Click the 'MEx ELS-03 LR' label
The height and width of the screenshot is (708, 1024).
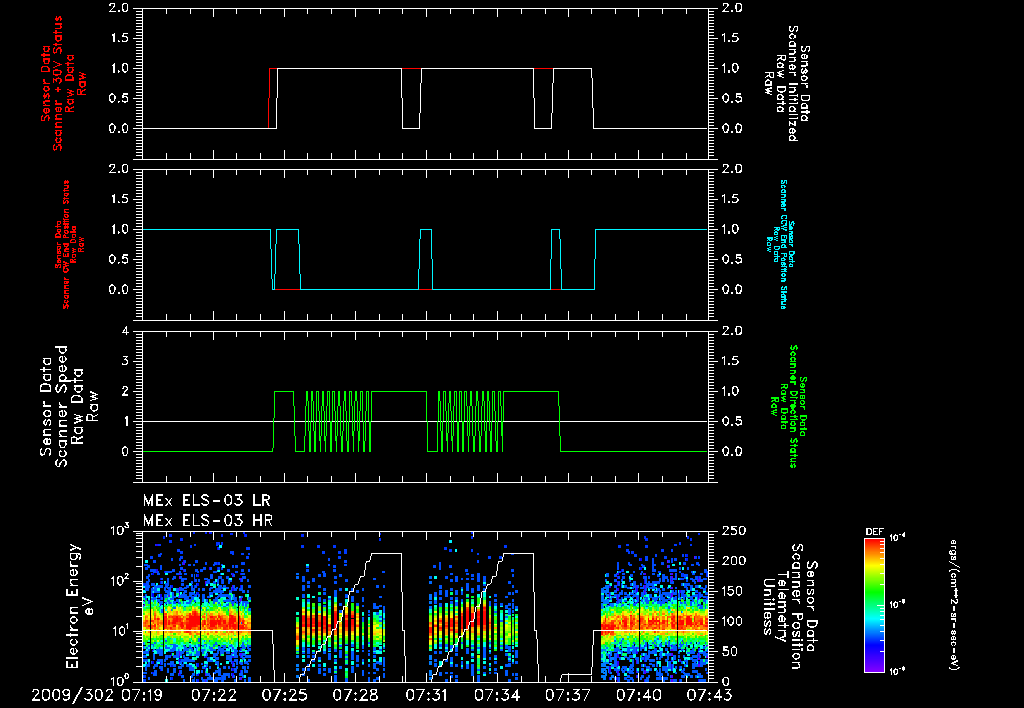click(x=206, y=501)
